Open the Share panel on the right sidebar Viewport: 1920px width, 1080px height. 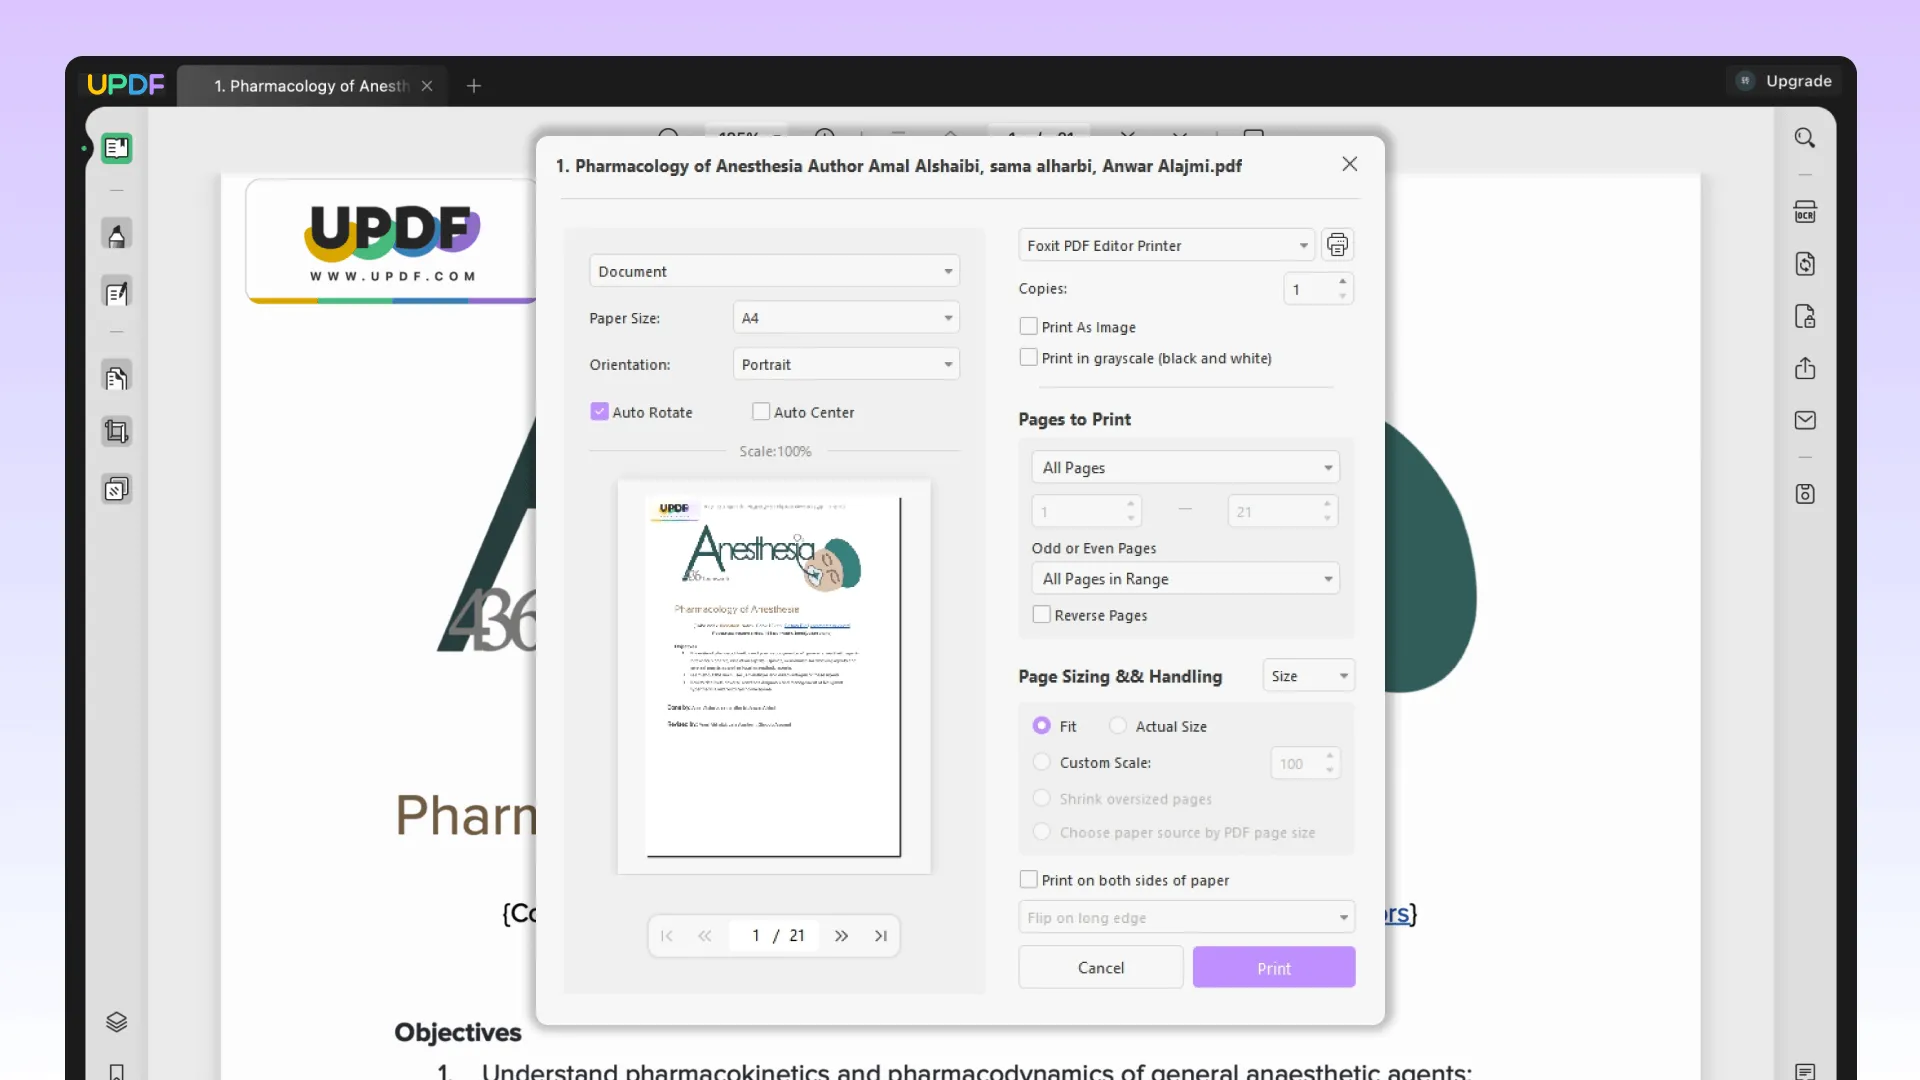(1806, 368)
